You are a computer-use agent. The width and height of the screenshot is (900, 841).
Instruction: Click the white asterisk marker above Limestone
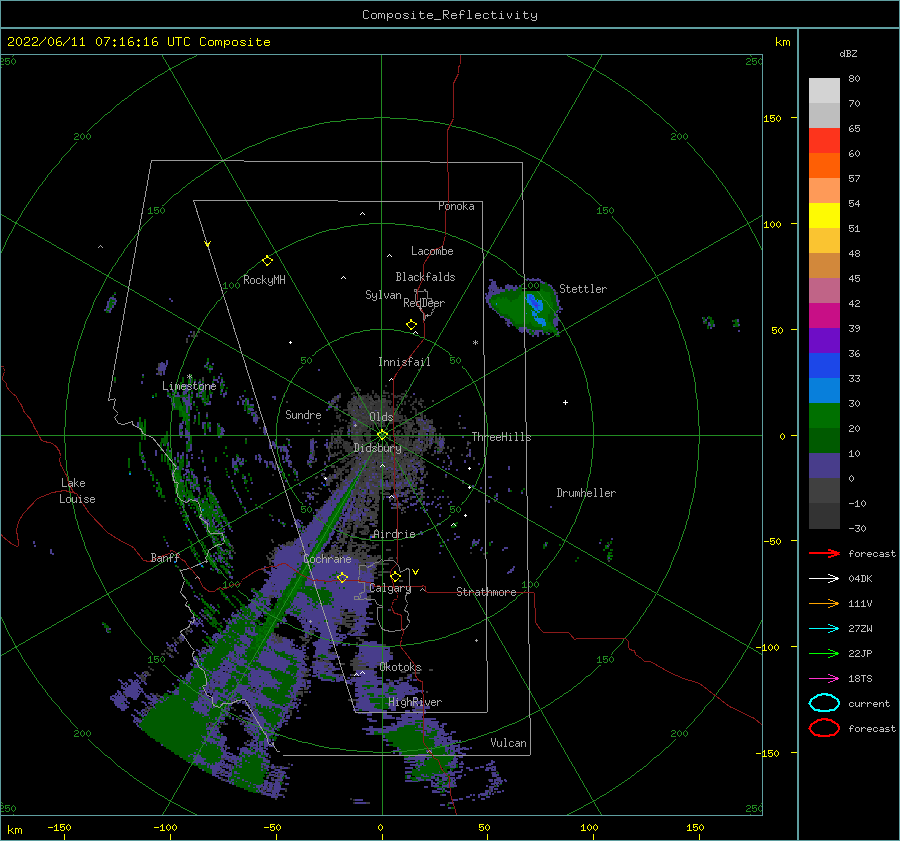189,377
